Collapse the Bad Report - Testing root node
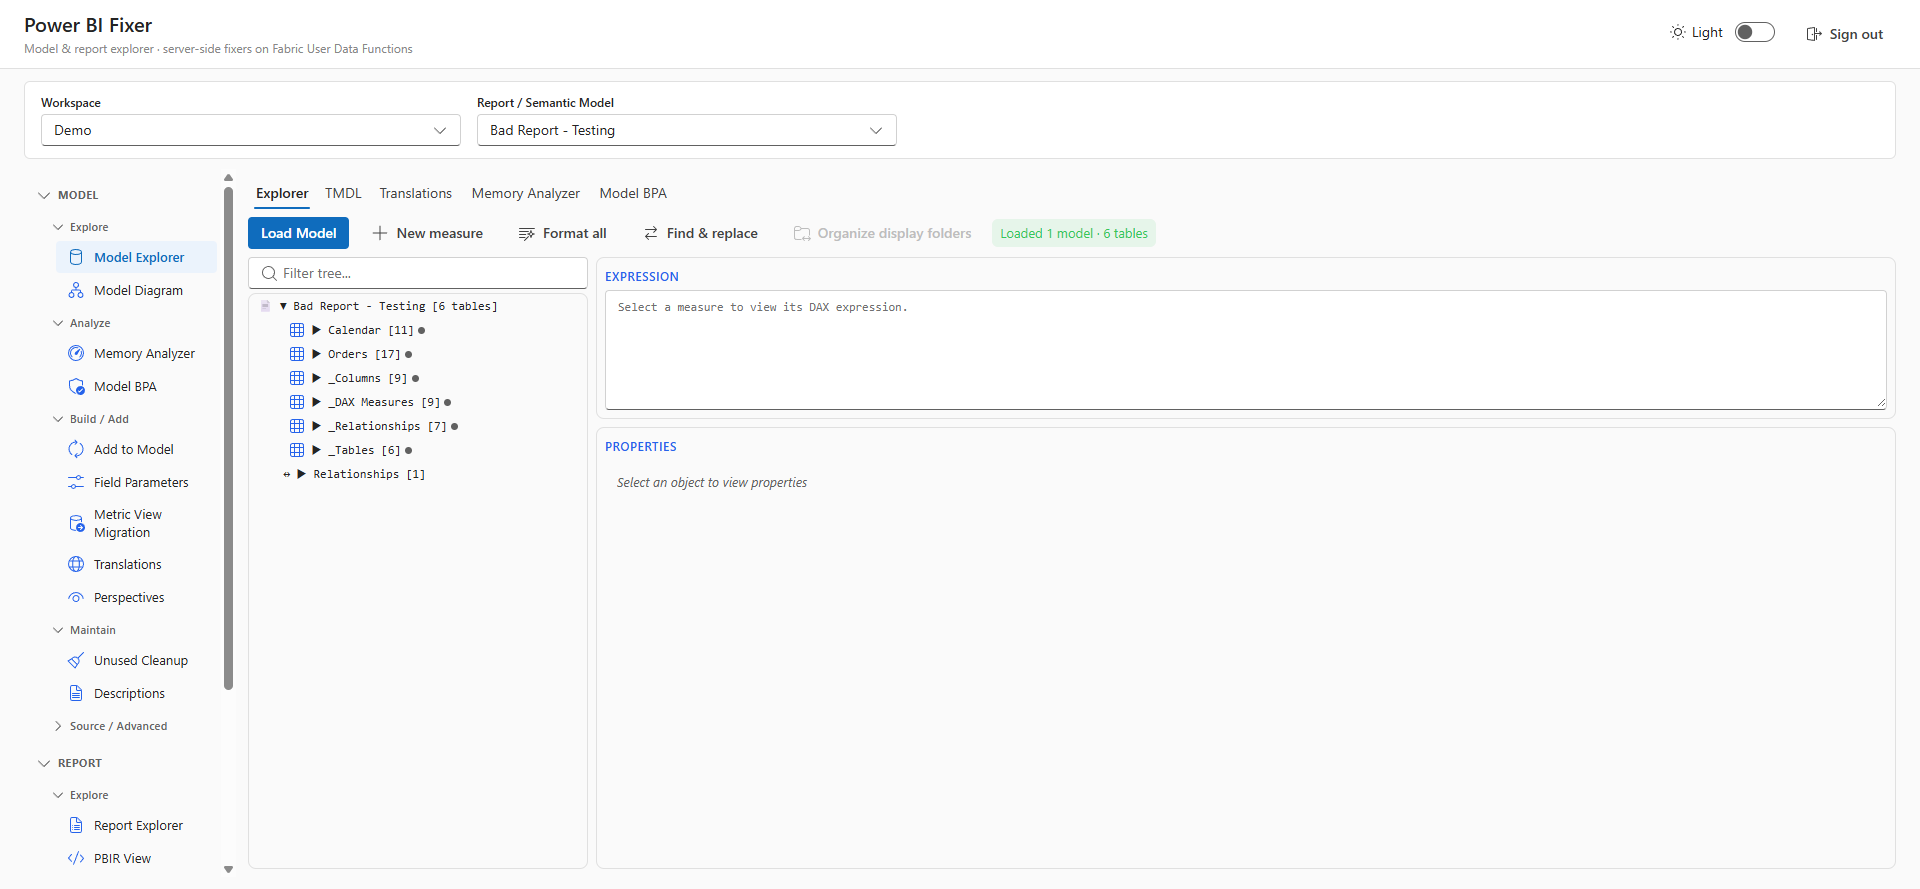The height and width of the screenshot is (889, 1920). pyautogui.click(x=283, y=306)
